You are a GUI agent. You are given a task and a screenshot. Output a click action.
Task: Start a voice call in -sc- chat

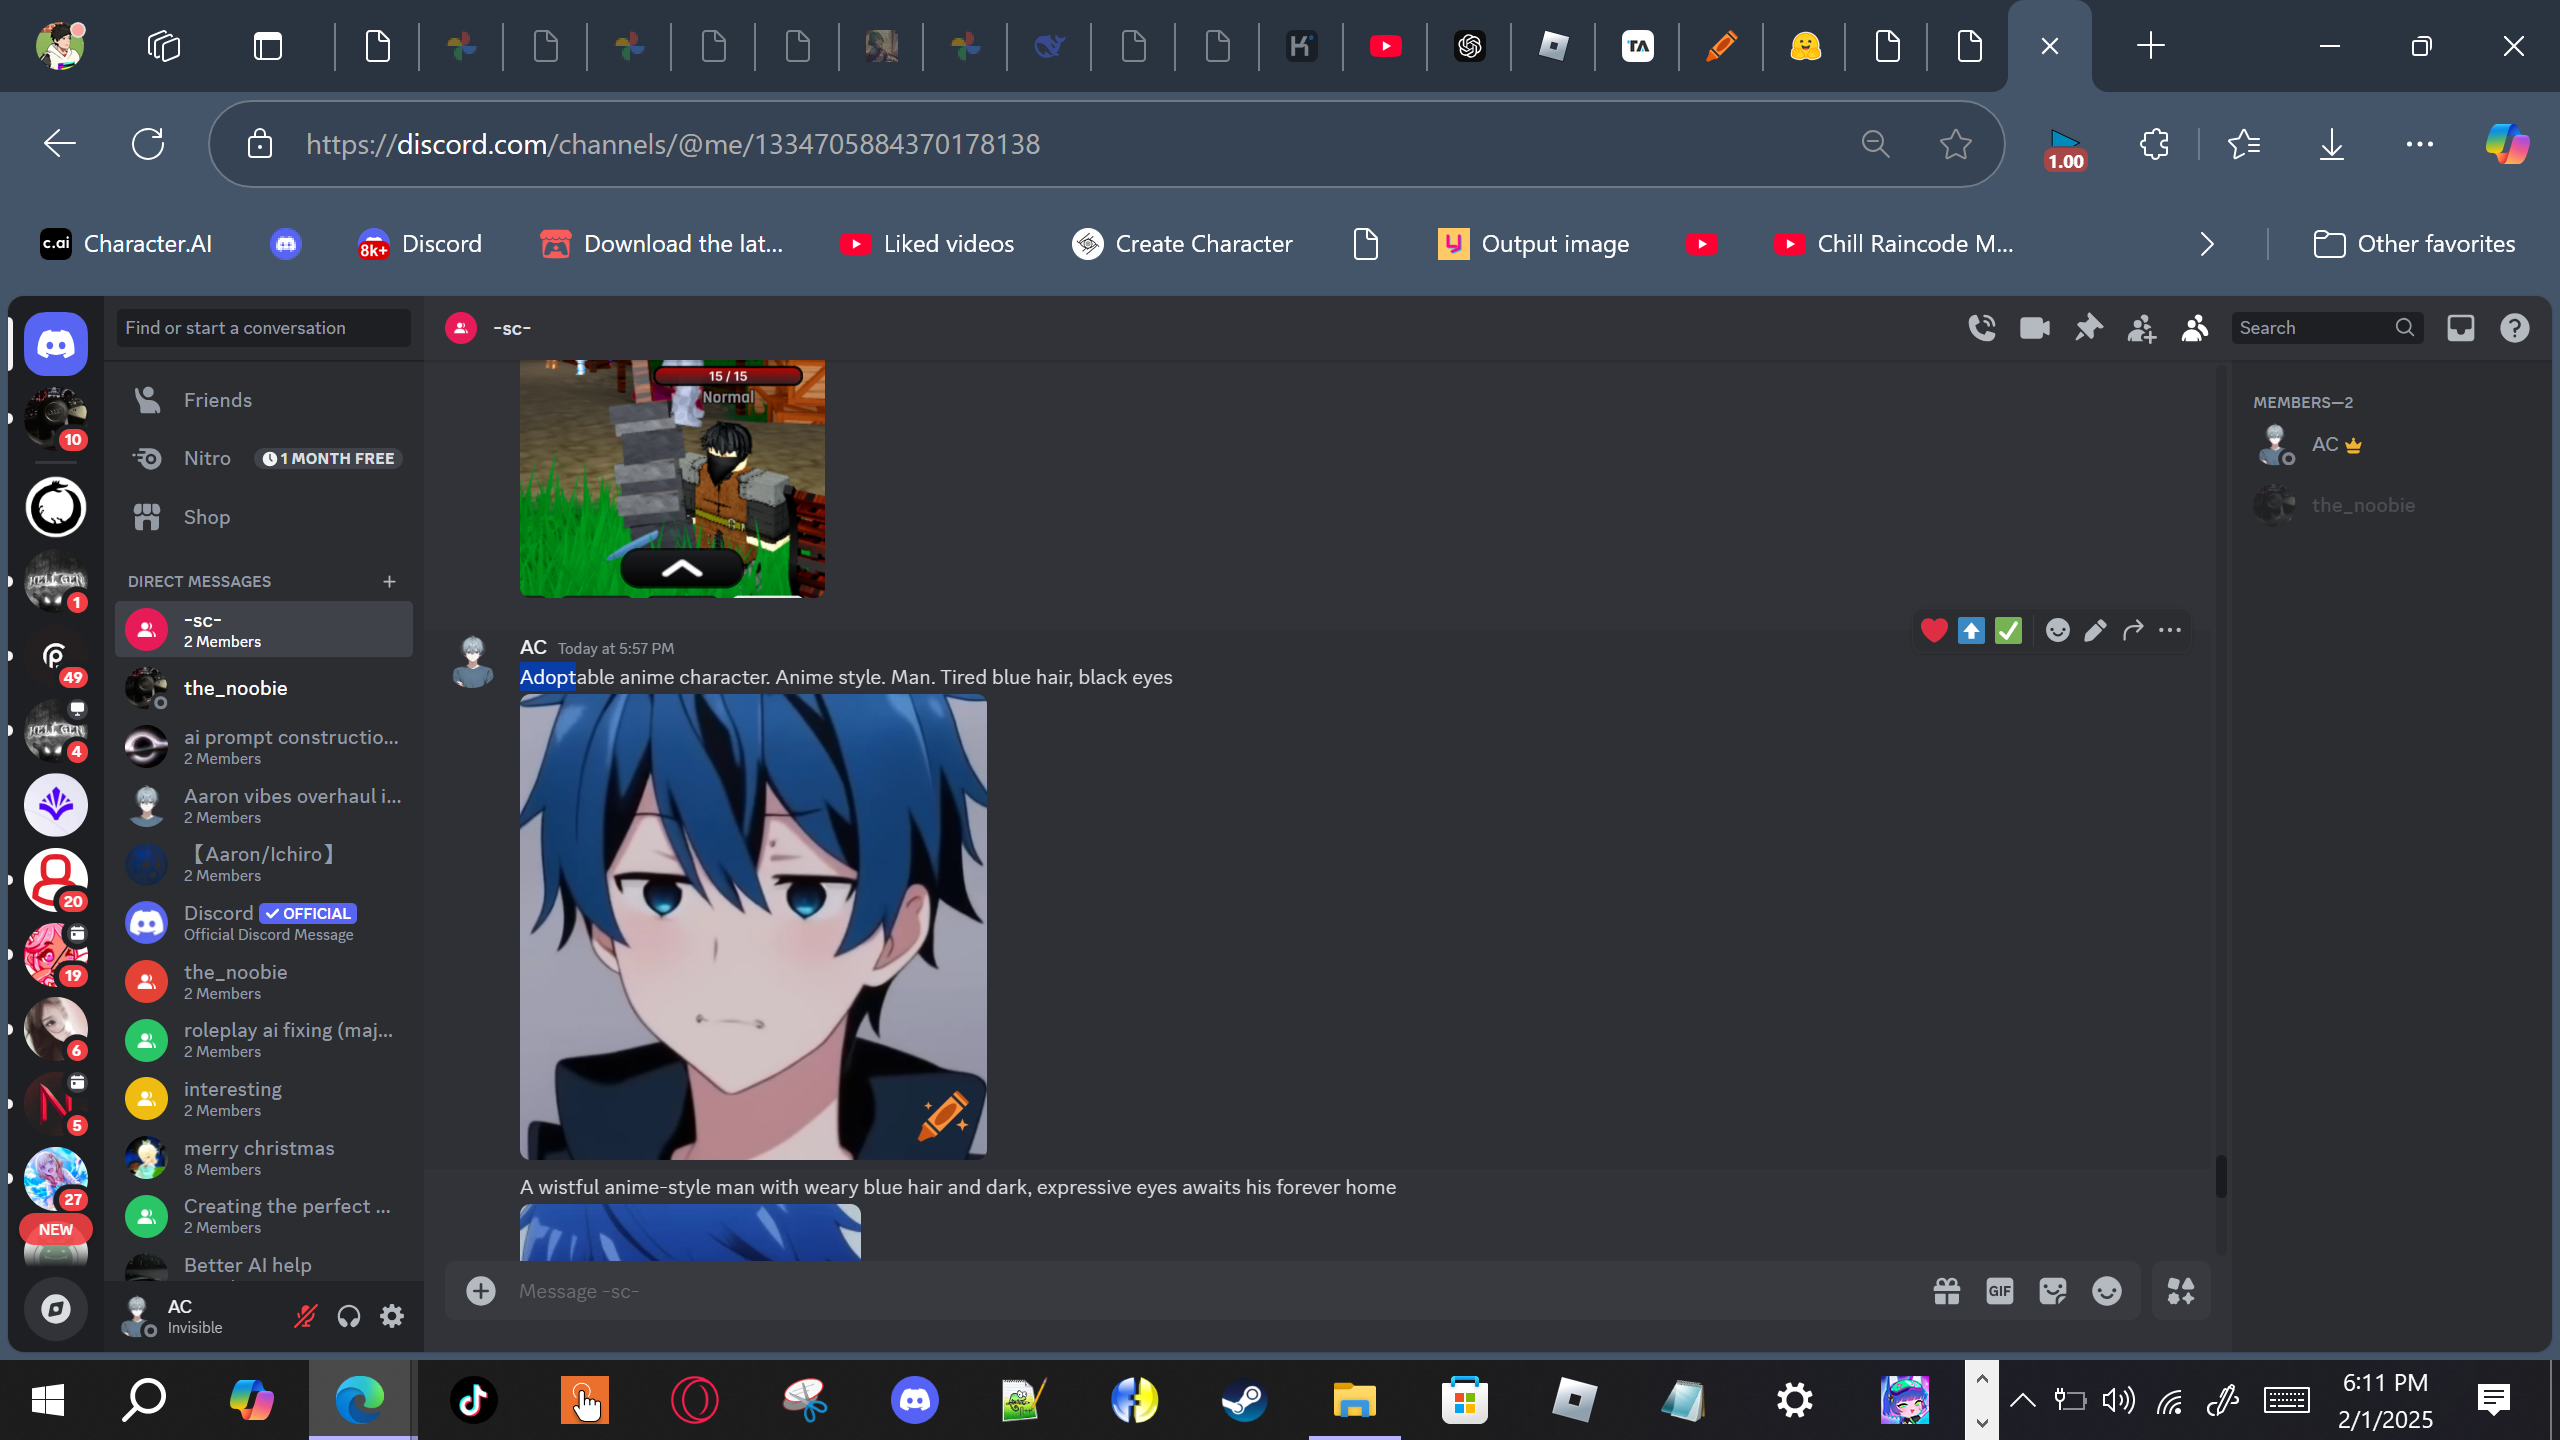coord(1982,328)
